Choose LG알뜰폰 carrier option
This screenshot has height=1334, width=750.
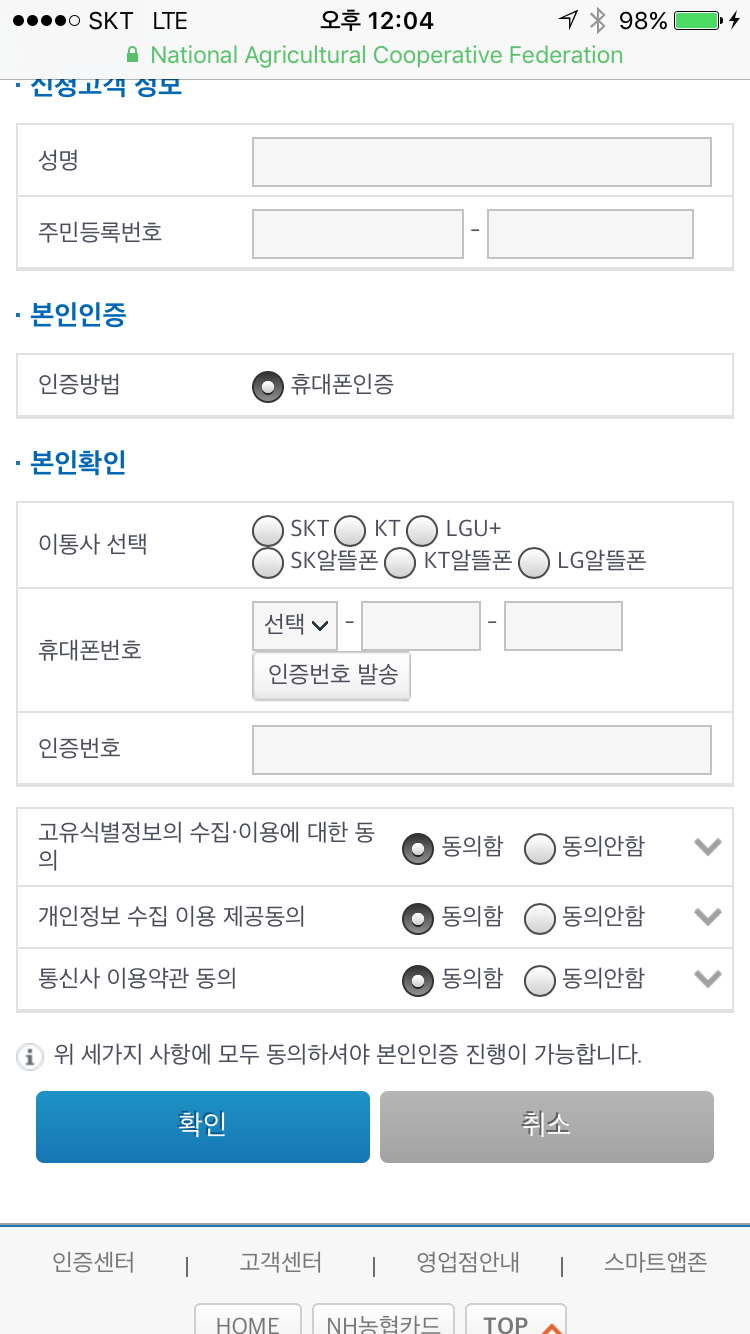534,563
